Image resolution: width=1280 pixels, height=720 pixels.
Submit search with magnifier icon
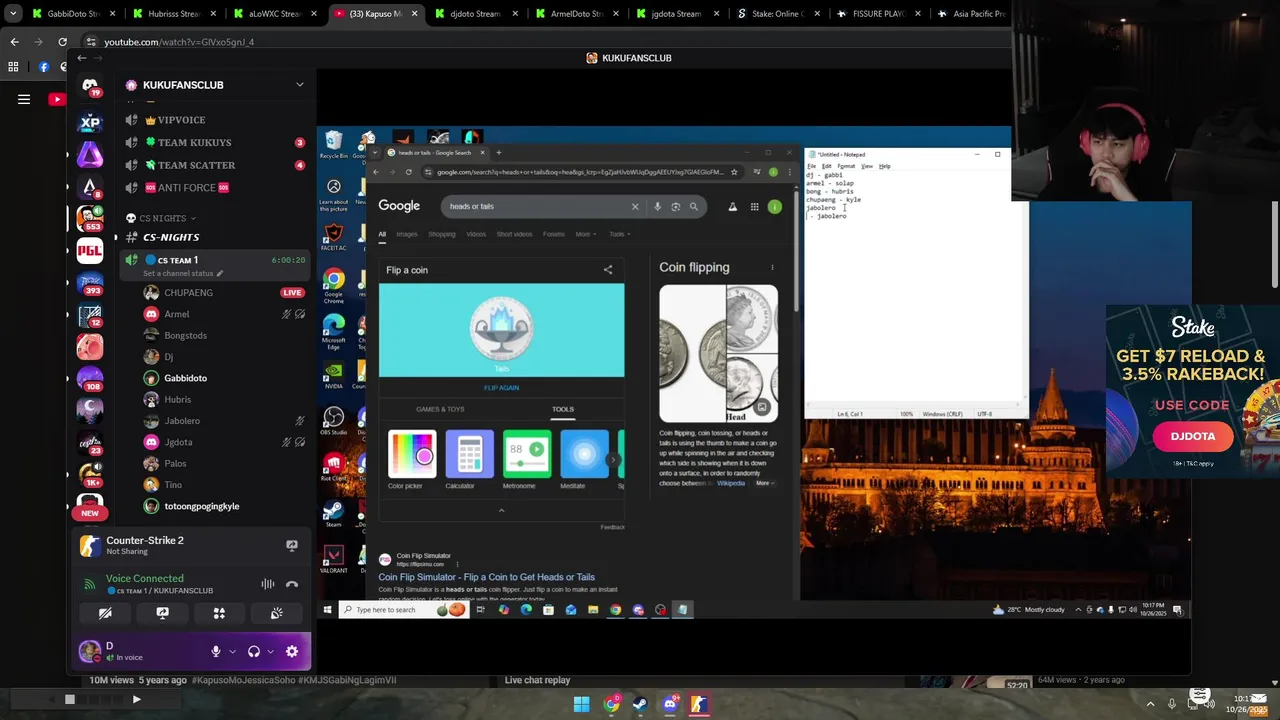pyautogui.click(x=693, y=207)
